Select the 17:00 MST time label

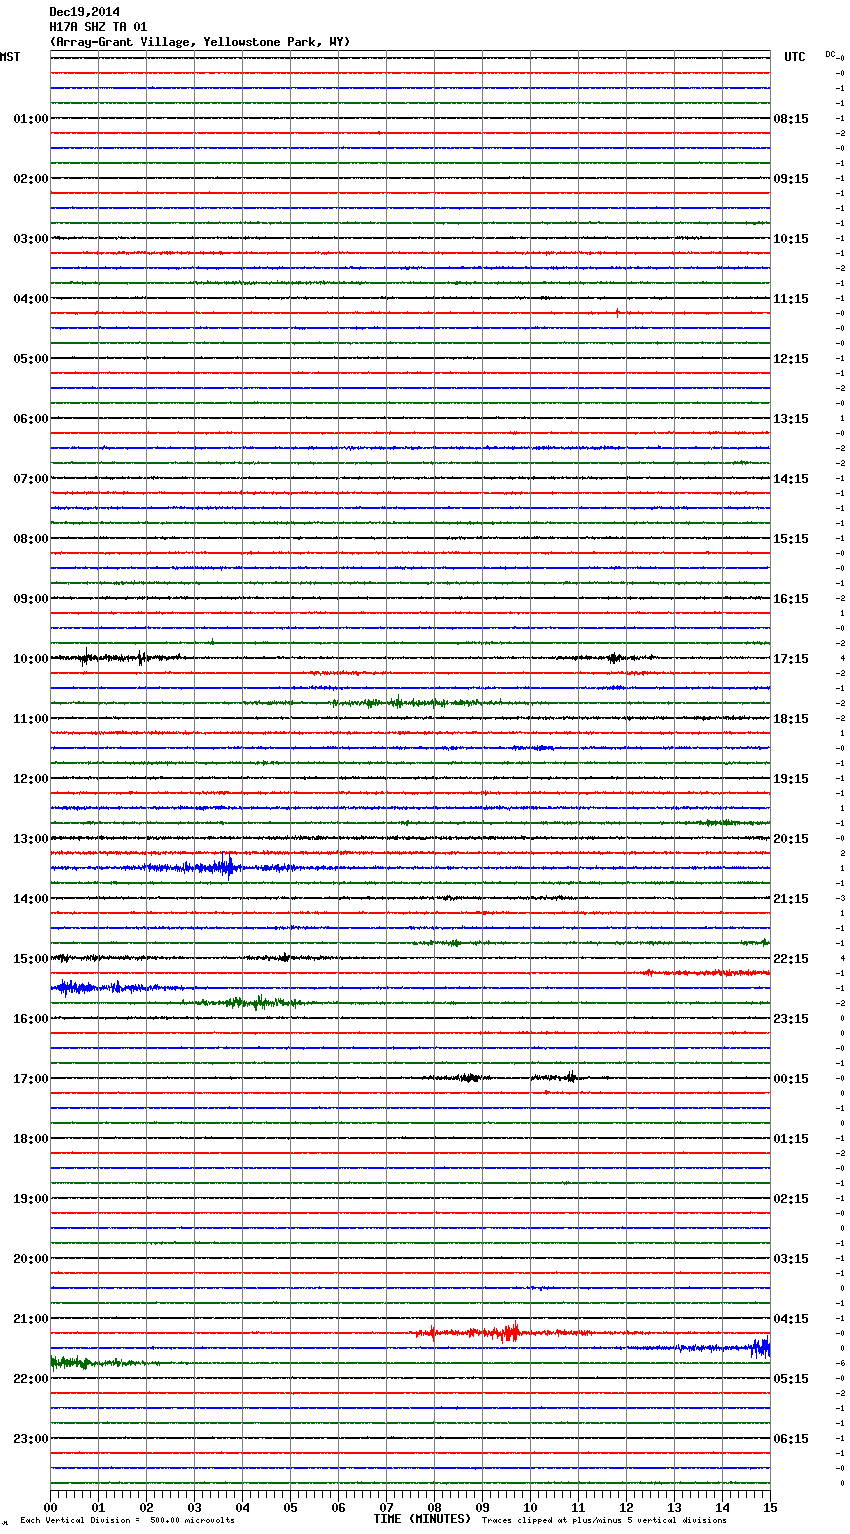[31, 1079]
